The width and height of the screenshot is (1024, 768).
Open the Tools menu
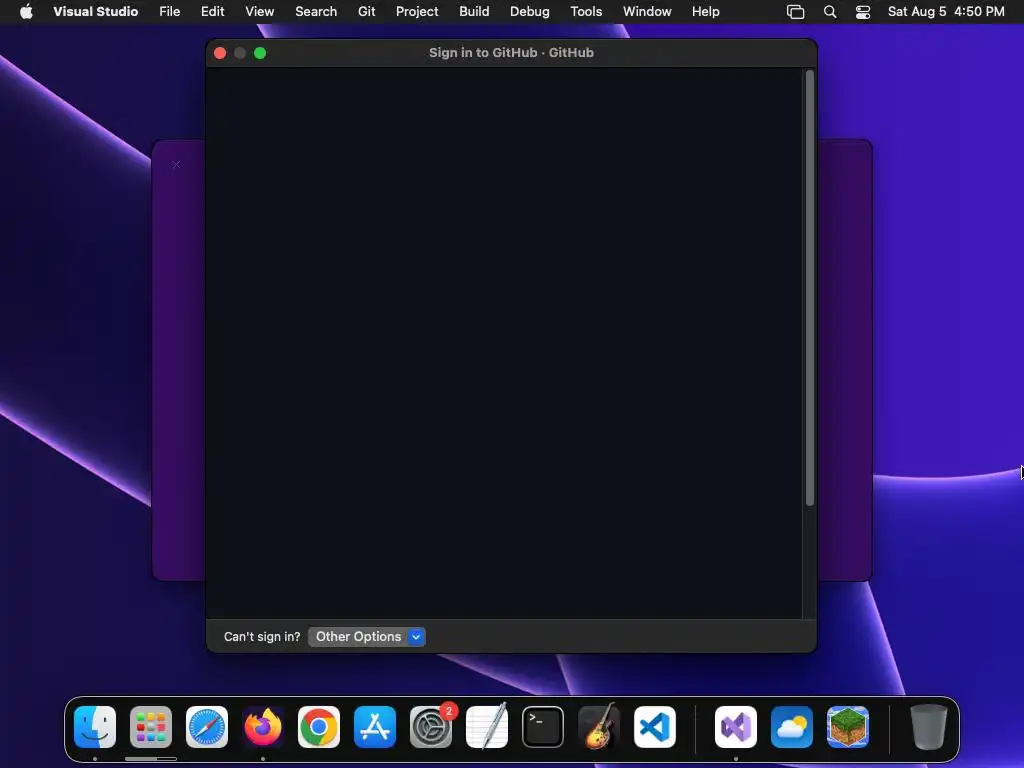[x=586, y=12]
